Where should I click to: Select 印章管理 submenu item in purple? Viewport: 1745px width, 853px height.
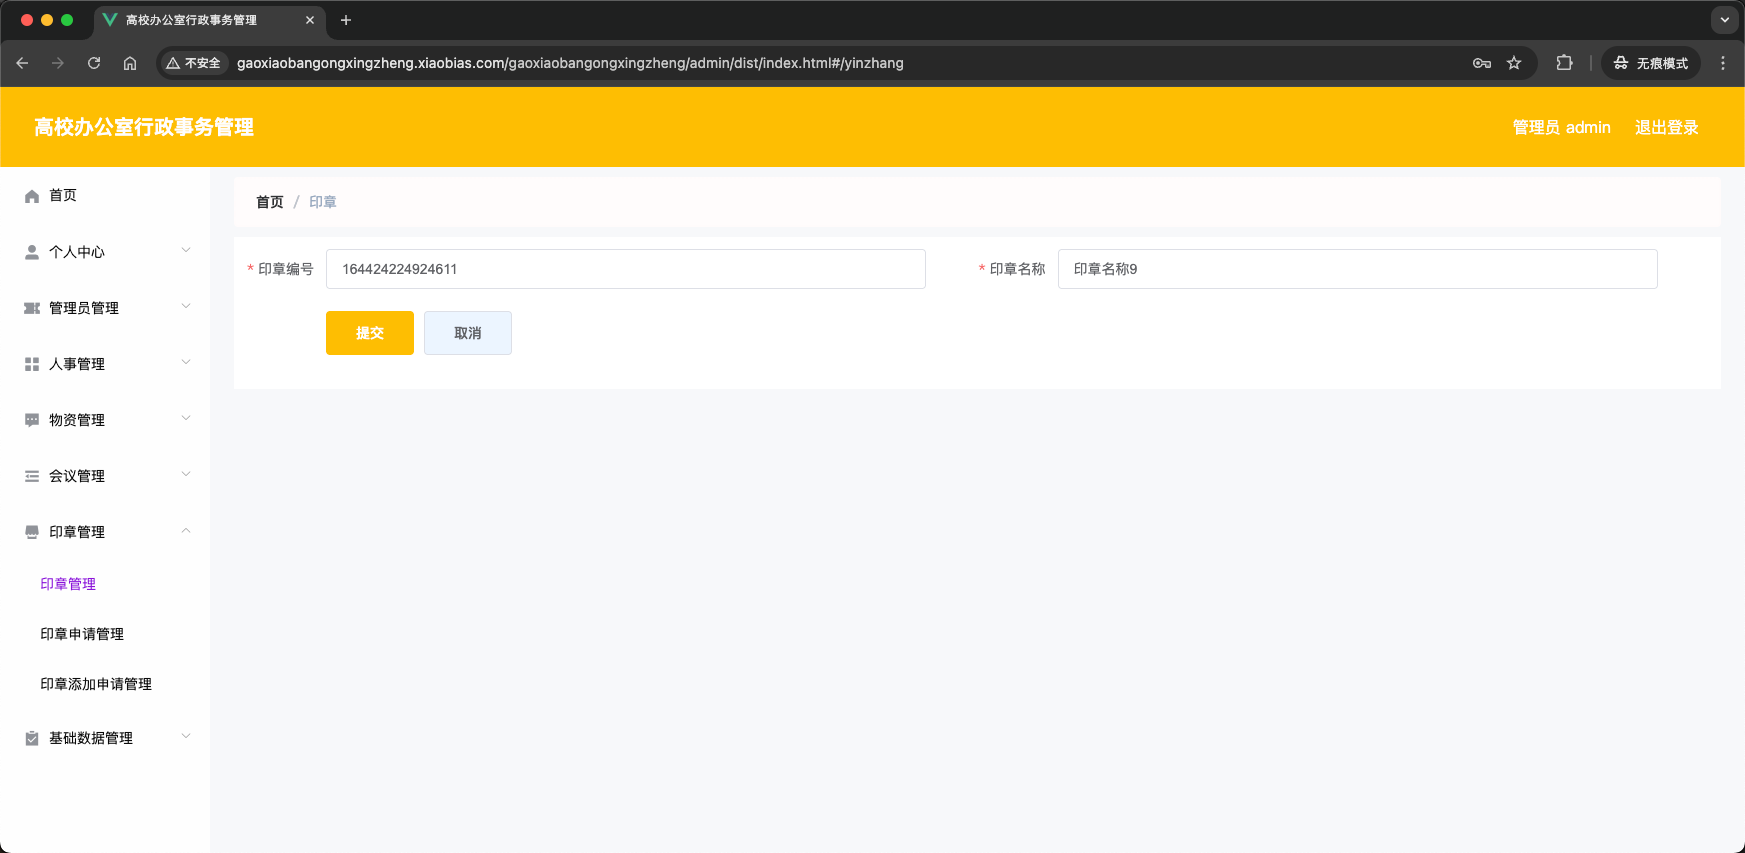pyautogui.click(x=68, y=584)
